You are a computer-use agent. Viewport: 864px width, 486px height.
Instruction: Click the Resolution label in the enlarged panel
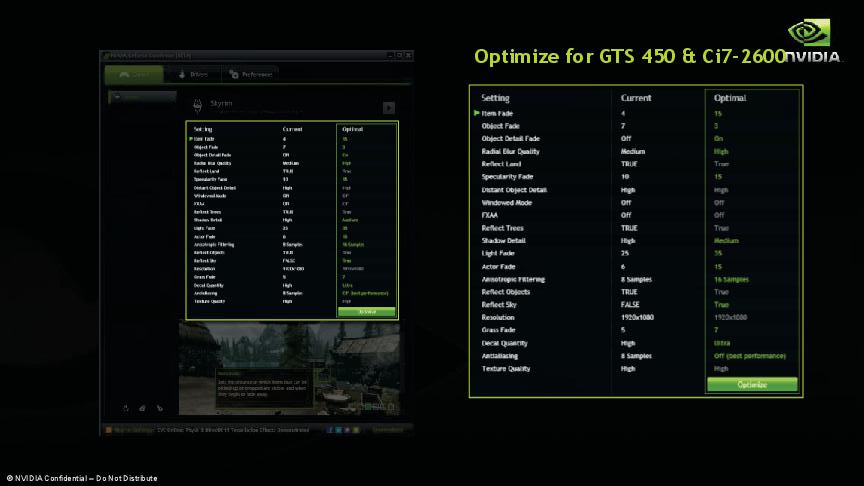click(x=498, y=317)
